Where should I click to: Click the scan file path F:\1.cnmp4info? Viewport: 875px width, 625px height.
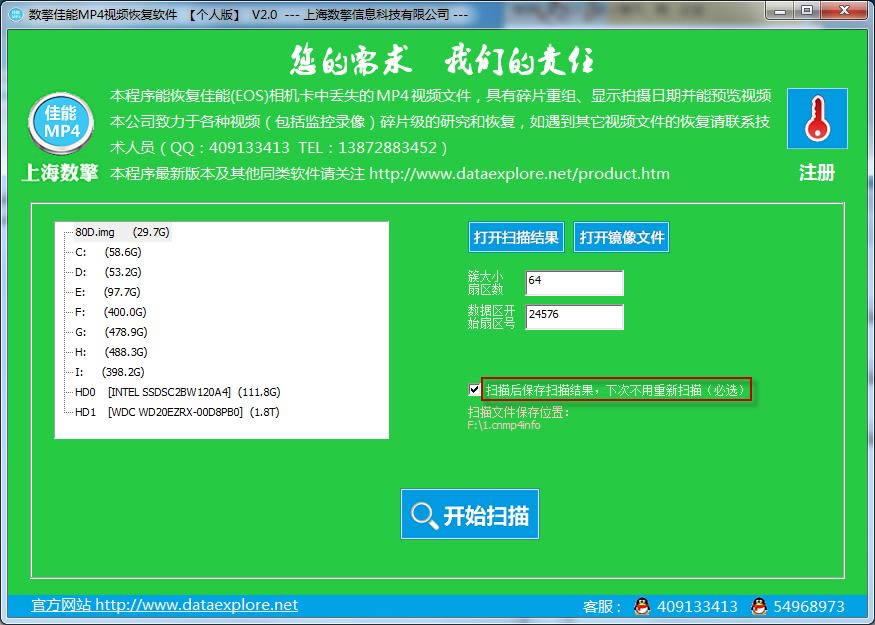504,425
